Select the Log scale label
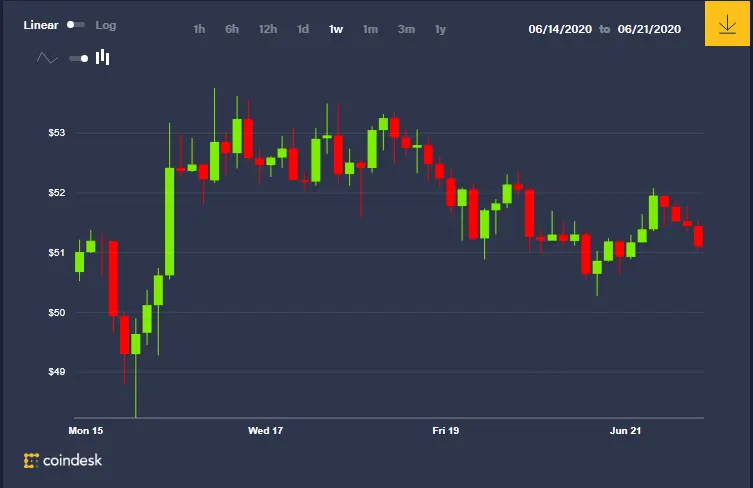The width and height of the screenshot is (753, 488). 106,25
